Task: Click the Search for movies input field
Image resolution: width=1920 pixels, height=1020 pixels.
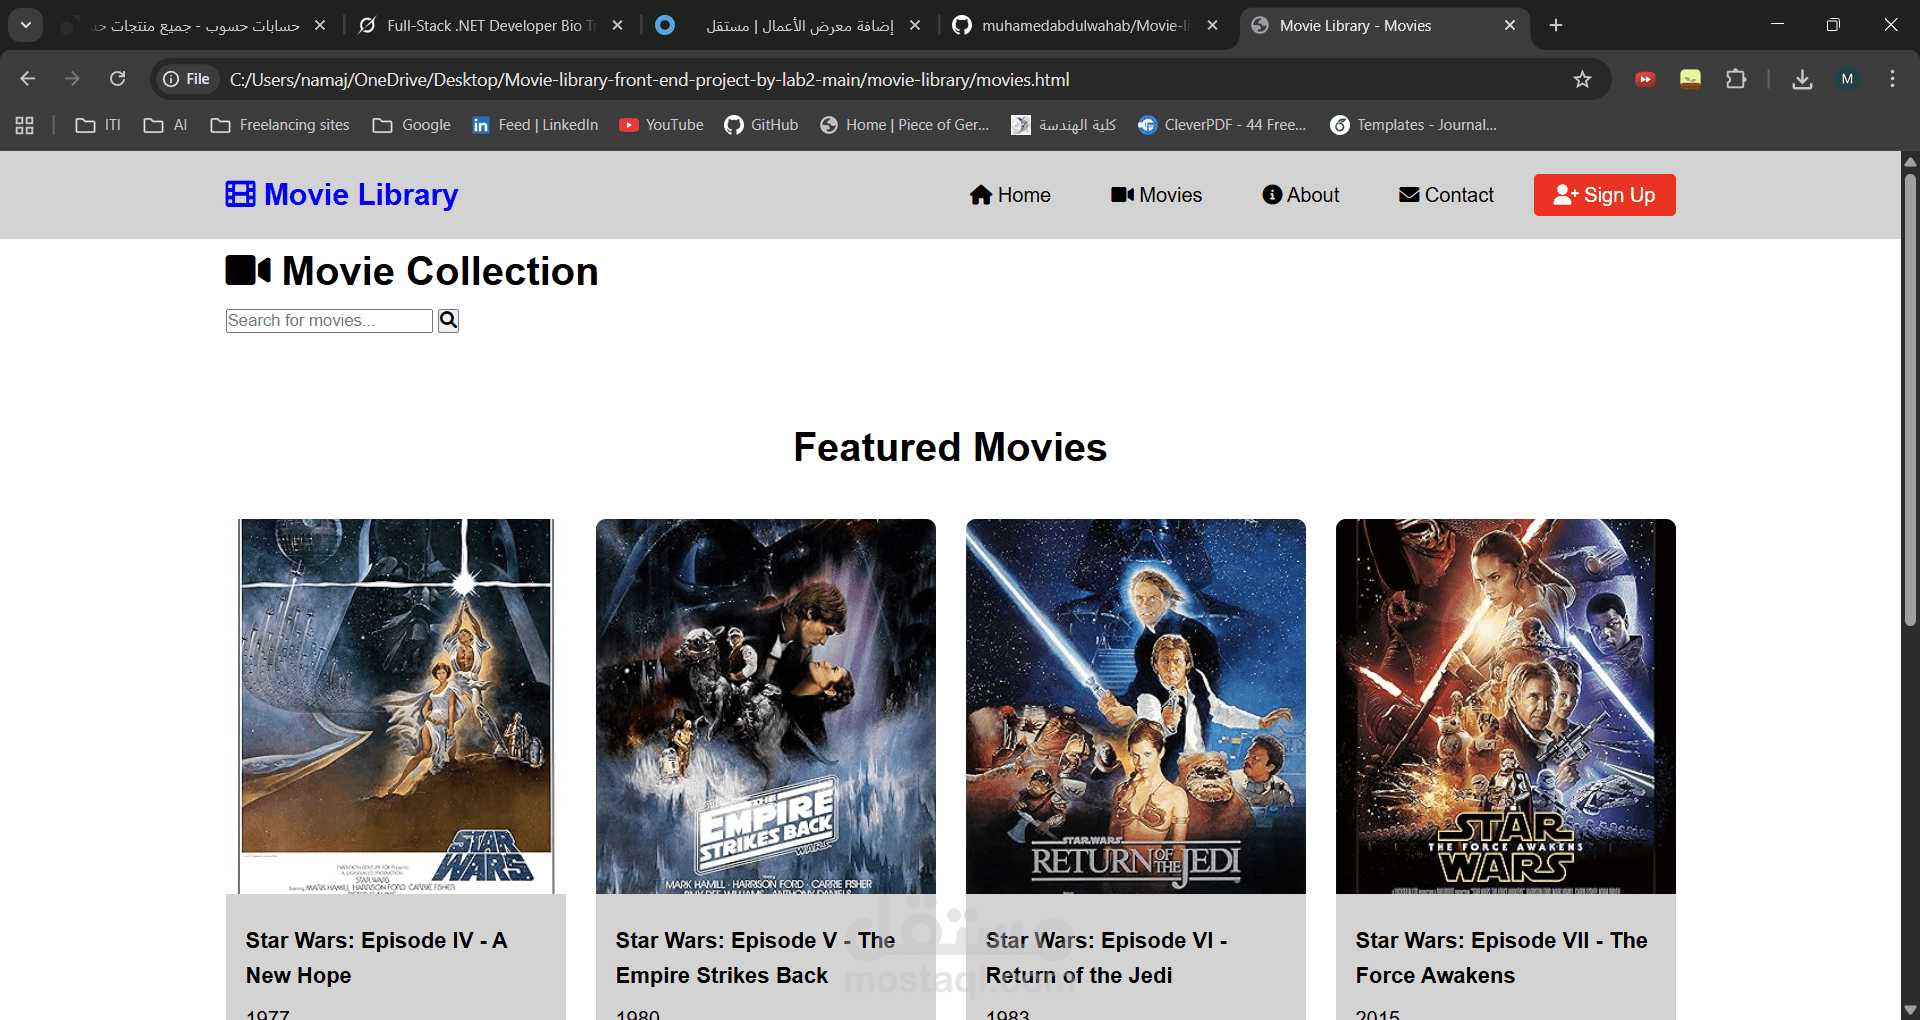Action: [329, 320]
